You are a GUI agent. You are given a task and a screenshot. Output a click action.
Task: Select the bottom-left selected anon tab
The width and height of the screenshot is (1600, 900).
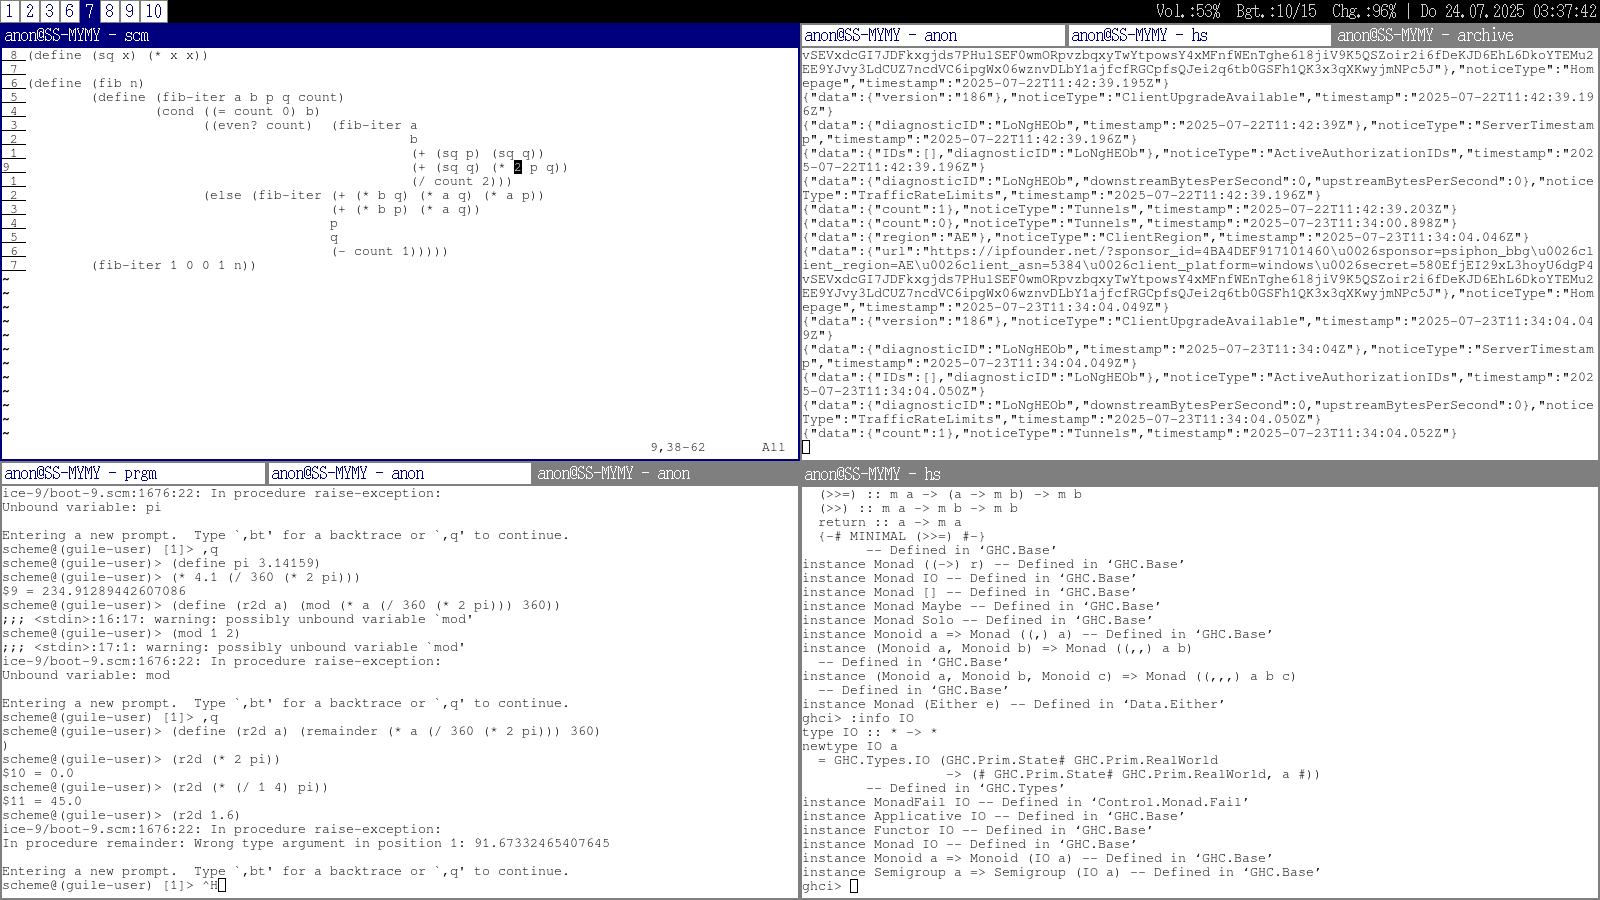tap(400, 473)
